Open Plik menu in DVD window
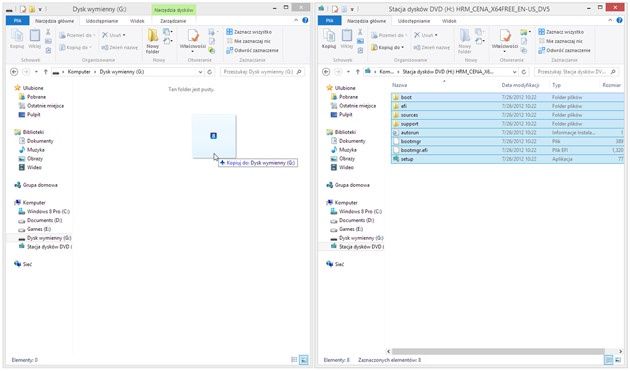Screen dimensions: 630x371 [x=329, y=21]
